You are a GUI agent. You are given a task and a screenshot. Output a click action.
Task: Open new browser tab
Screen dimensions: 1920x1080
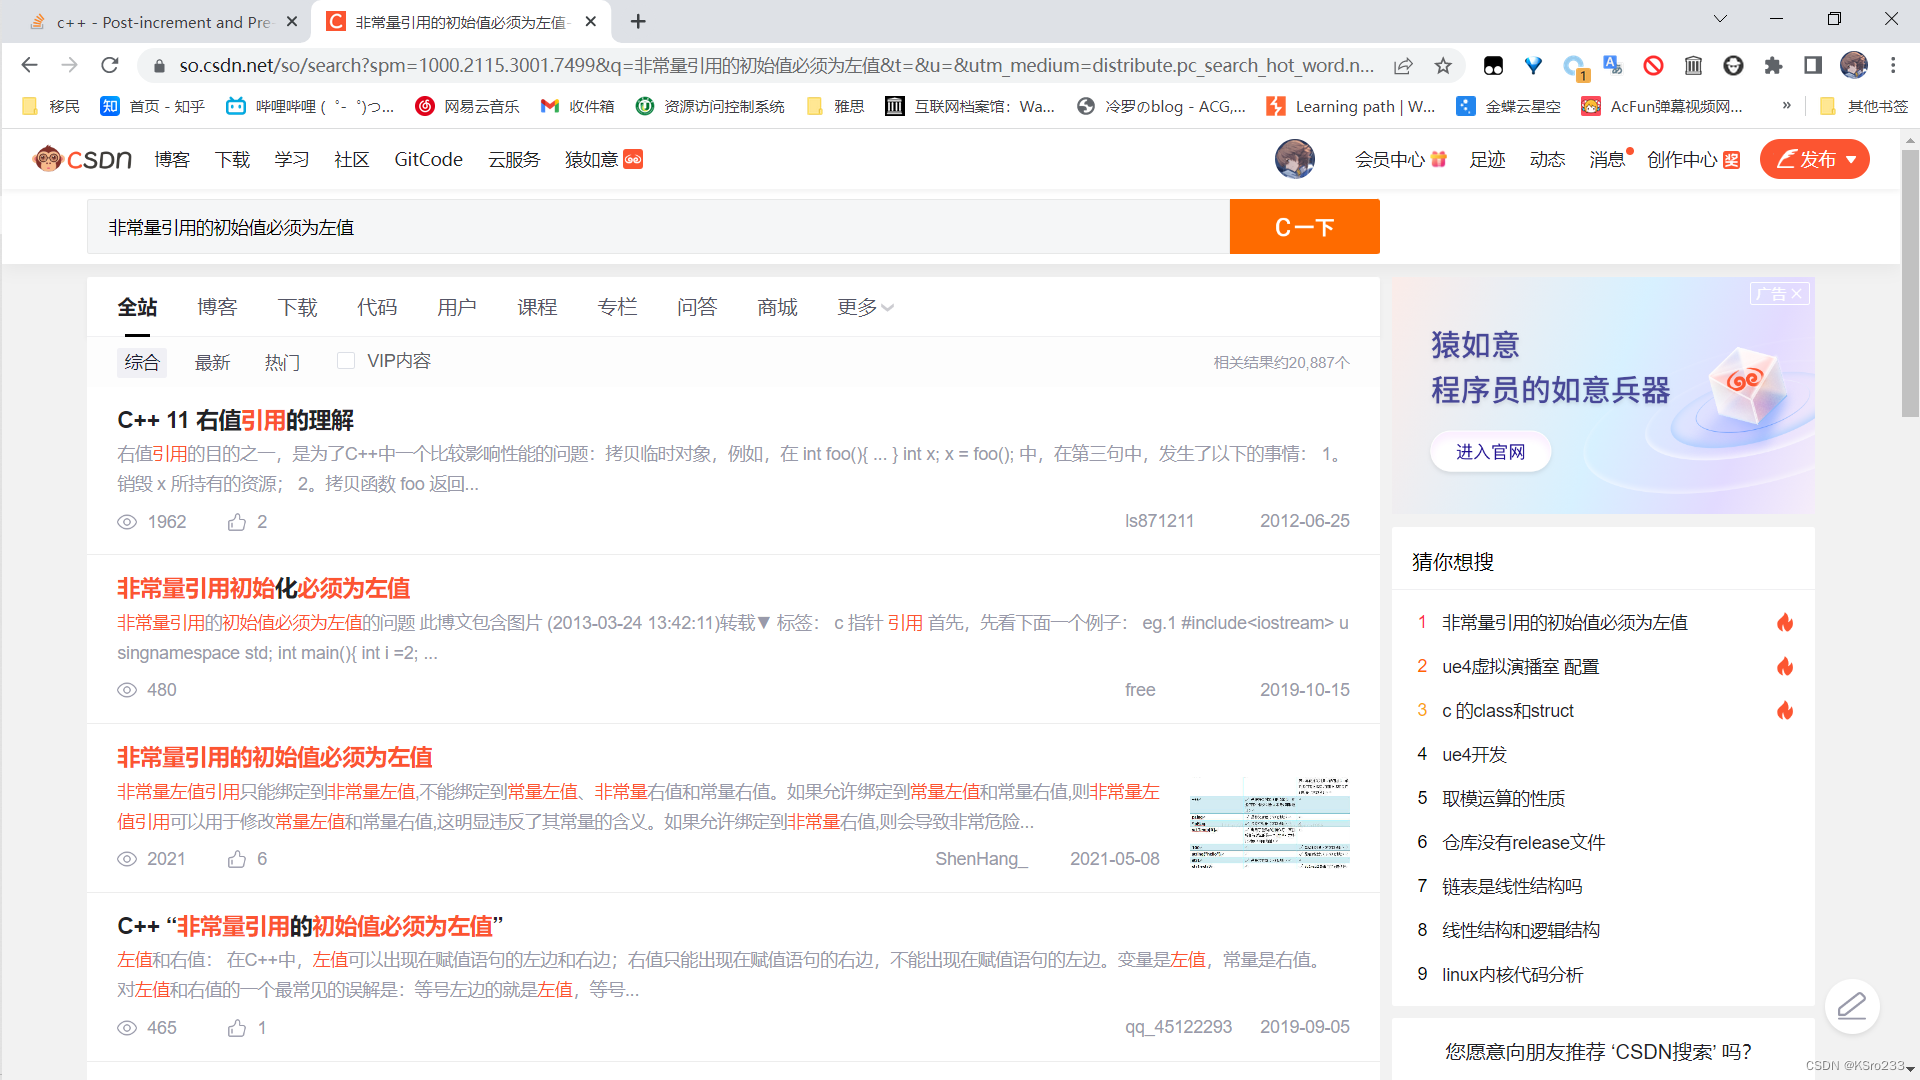(638, 21)
